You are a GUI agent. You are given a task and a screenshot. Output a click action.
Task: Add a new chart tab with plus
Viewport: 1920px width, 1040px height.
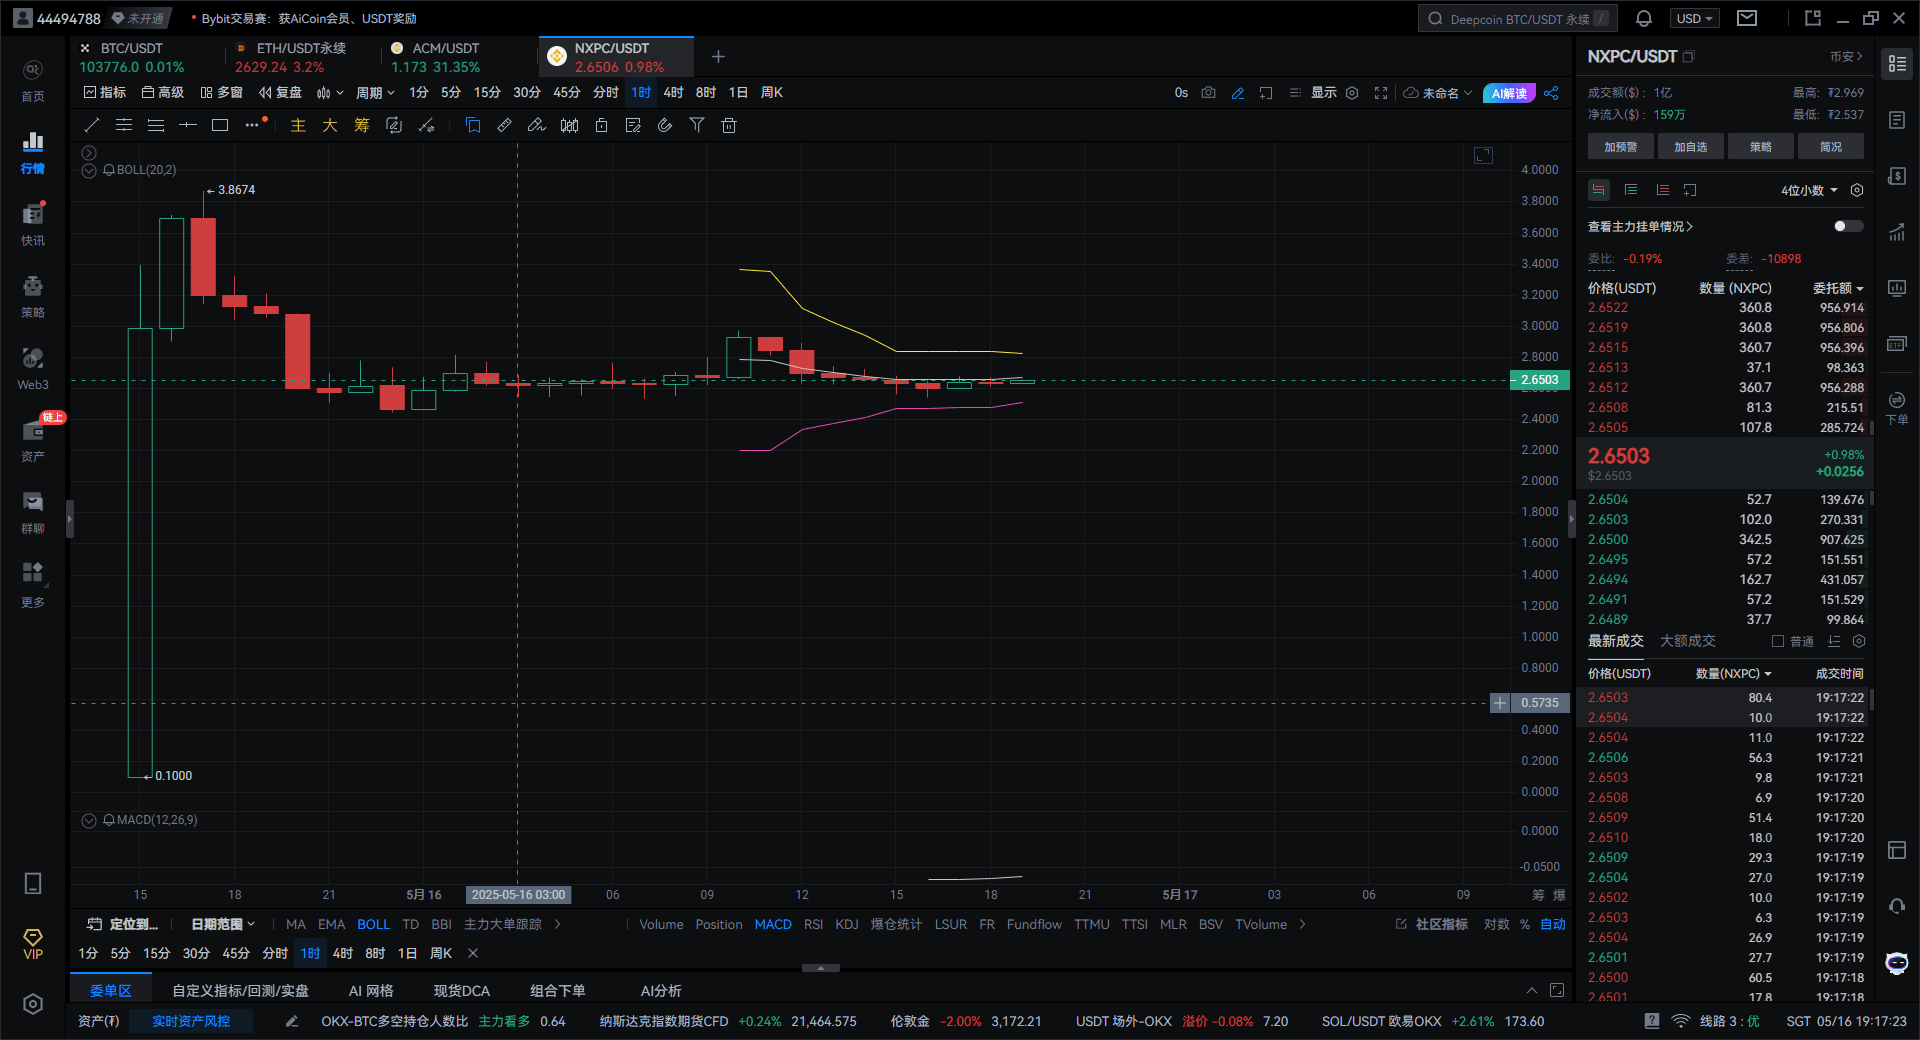point(718,57)
